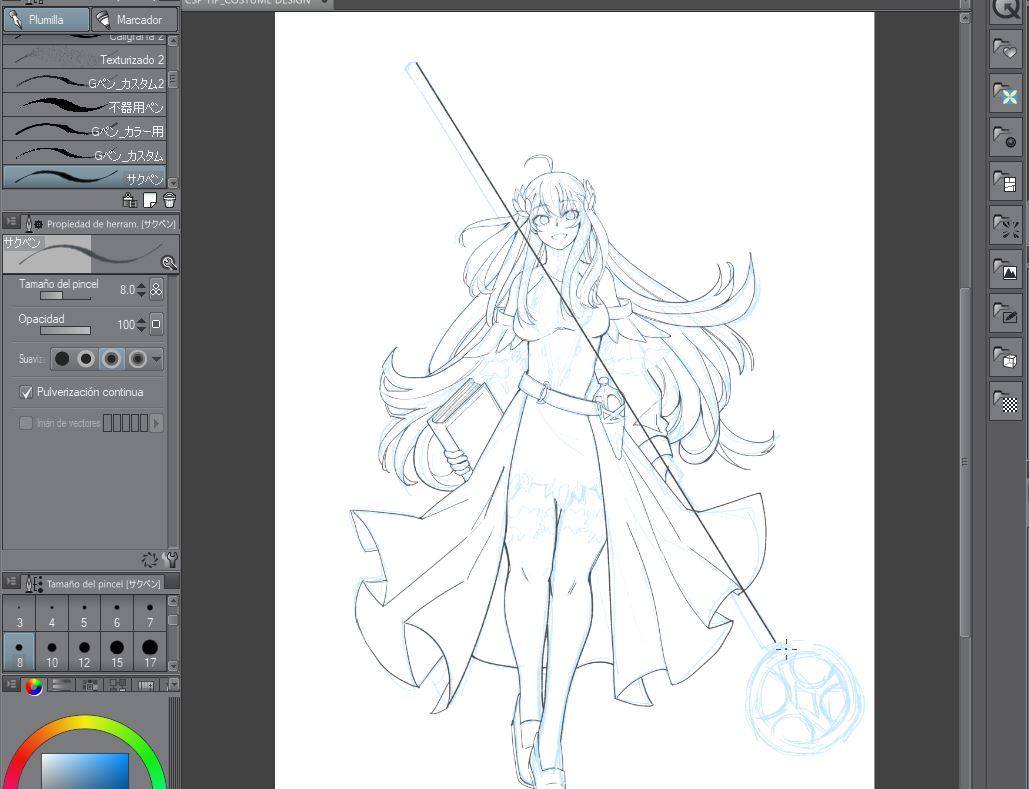Open the brush/pen materials folder

1005,313
